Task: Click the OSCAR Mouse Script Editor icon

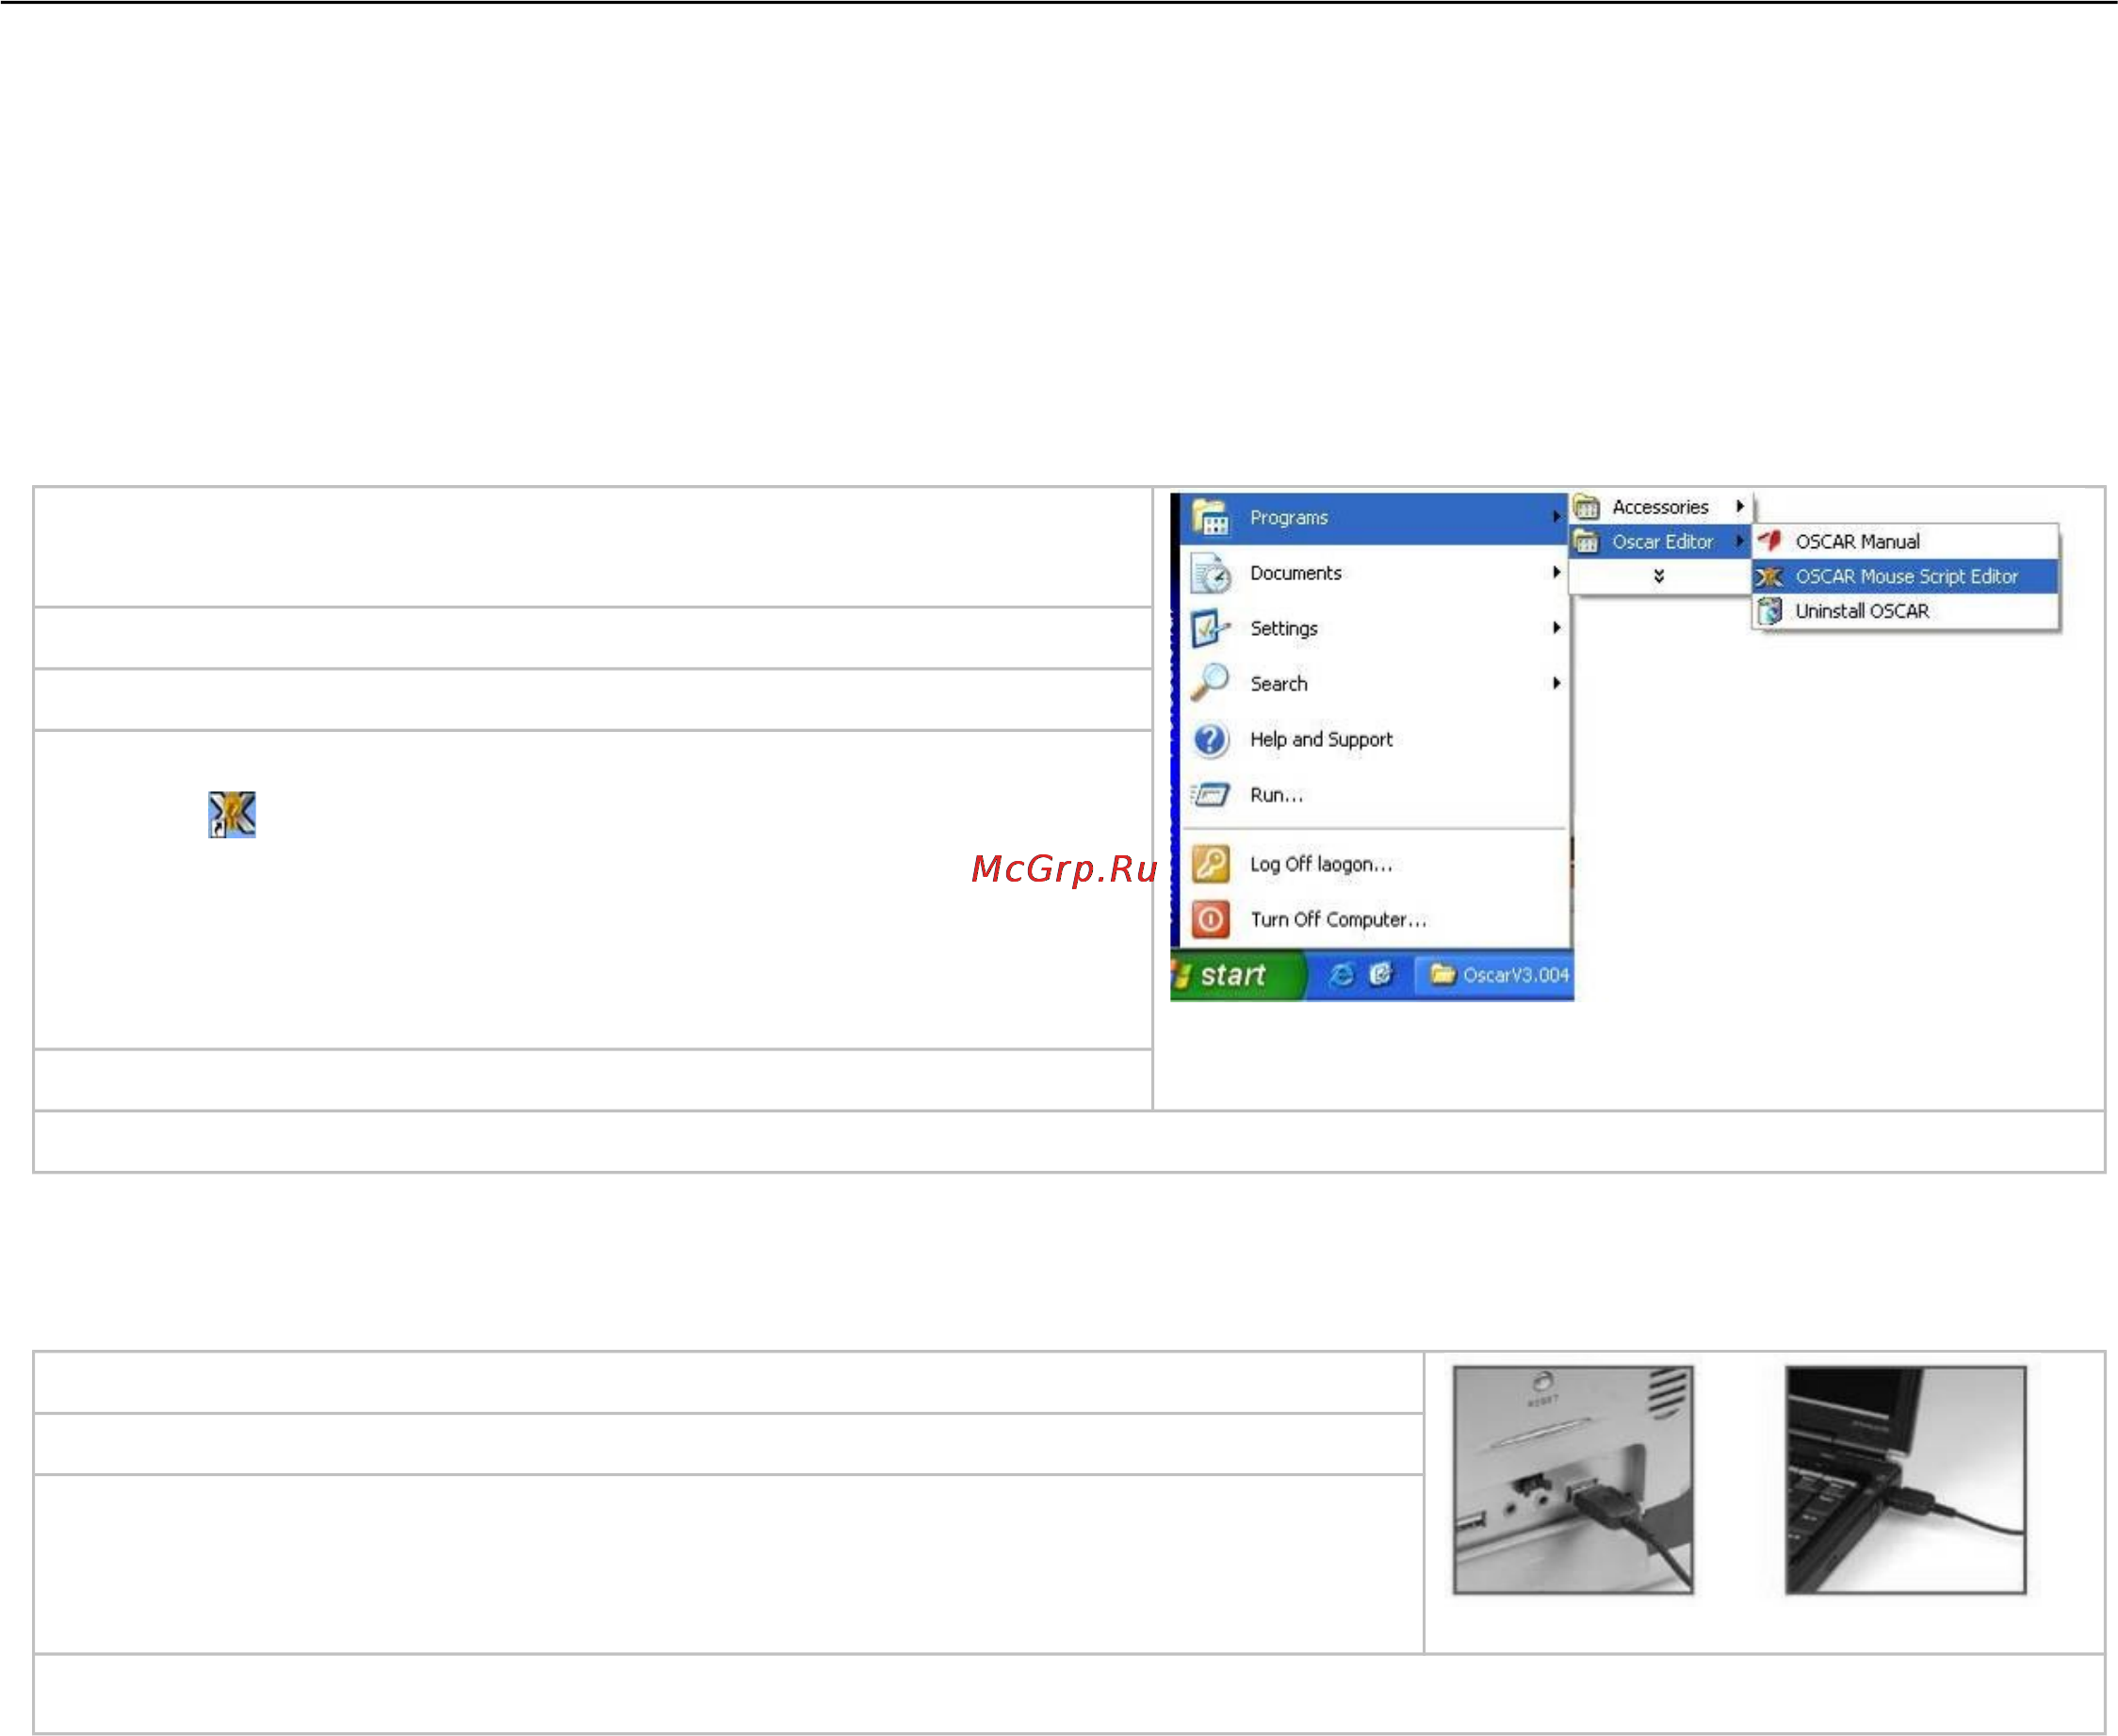Action: pyautogui.click(x=1770, y=577)
